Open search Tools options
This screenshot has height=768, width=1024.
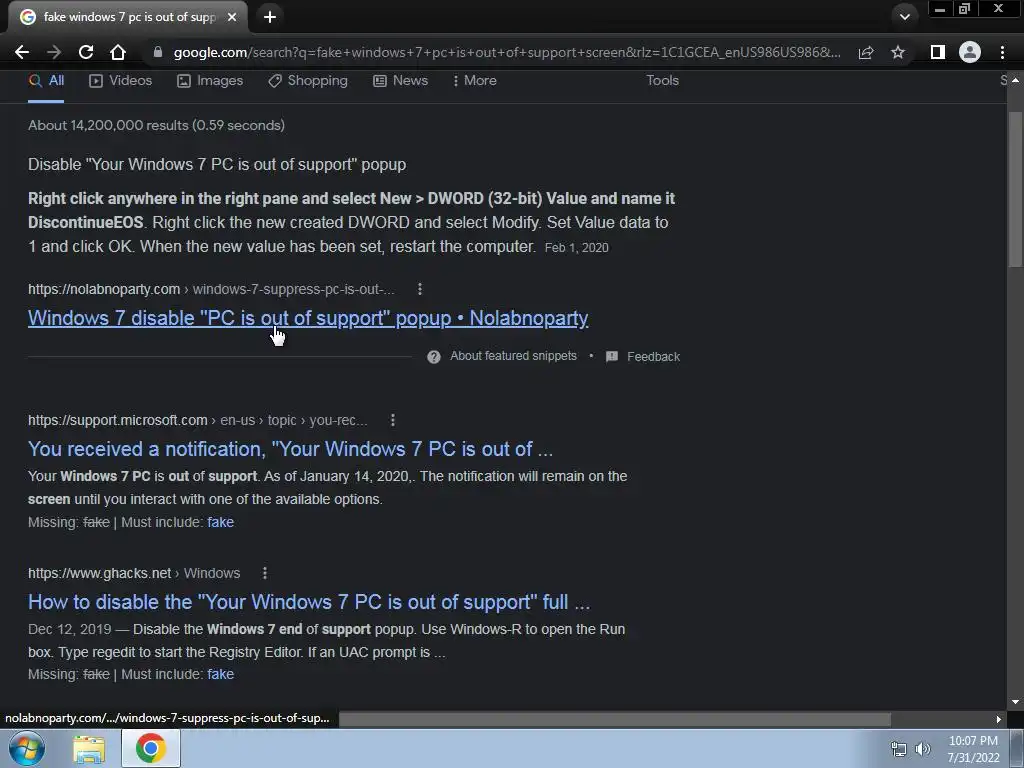click(662, 80)
